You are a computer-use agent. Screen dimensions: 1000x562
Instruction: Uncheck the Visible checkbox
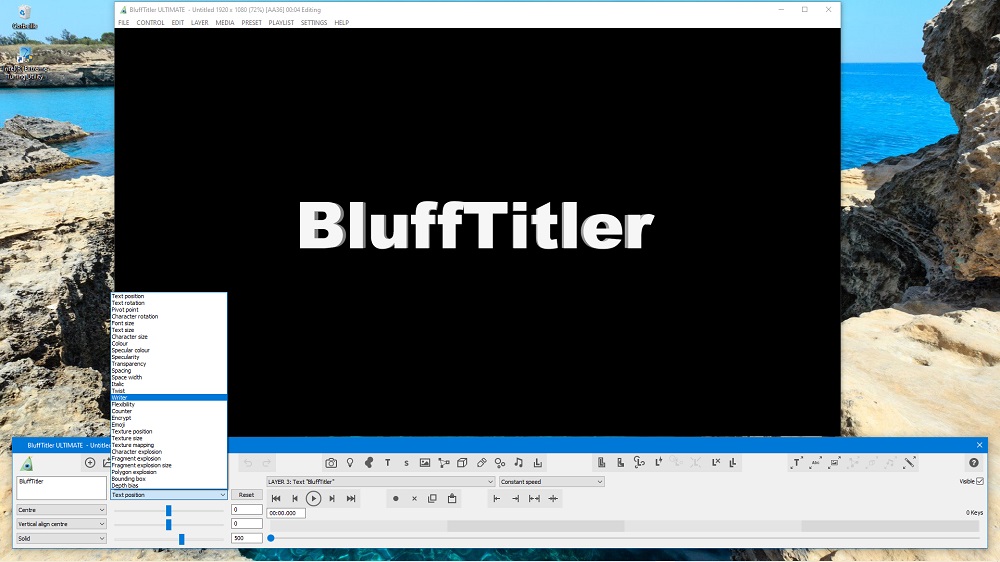click(980, 481)
